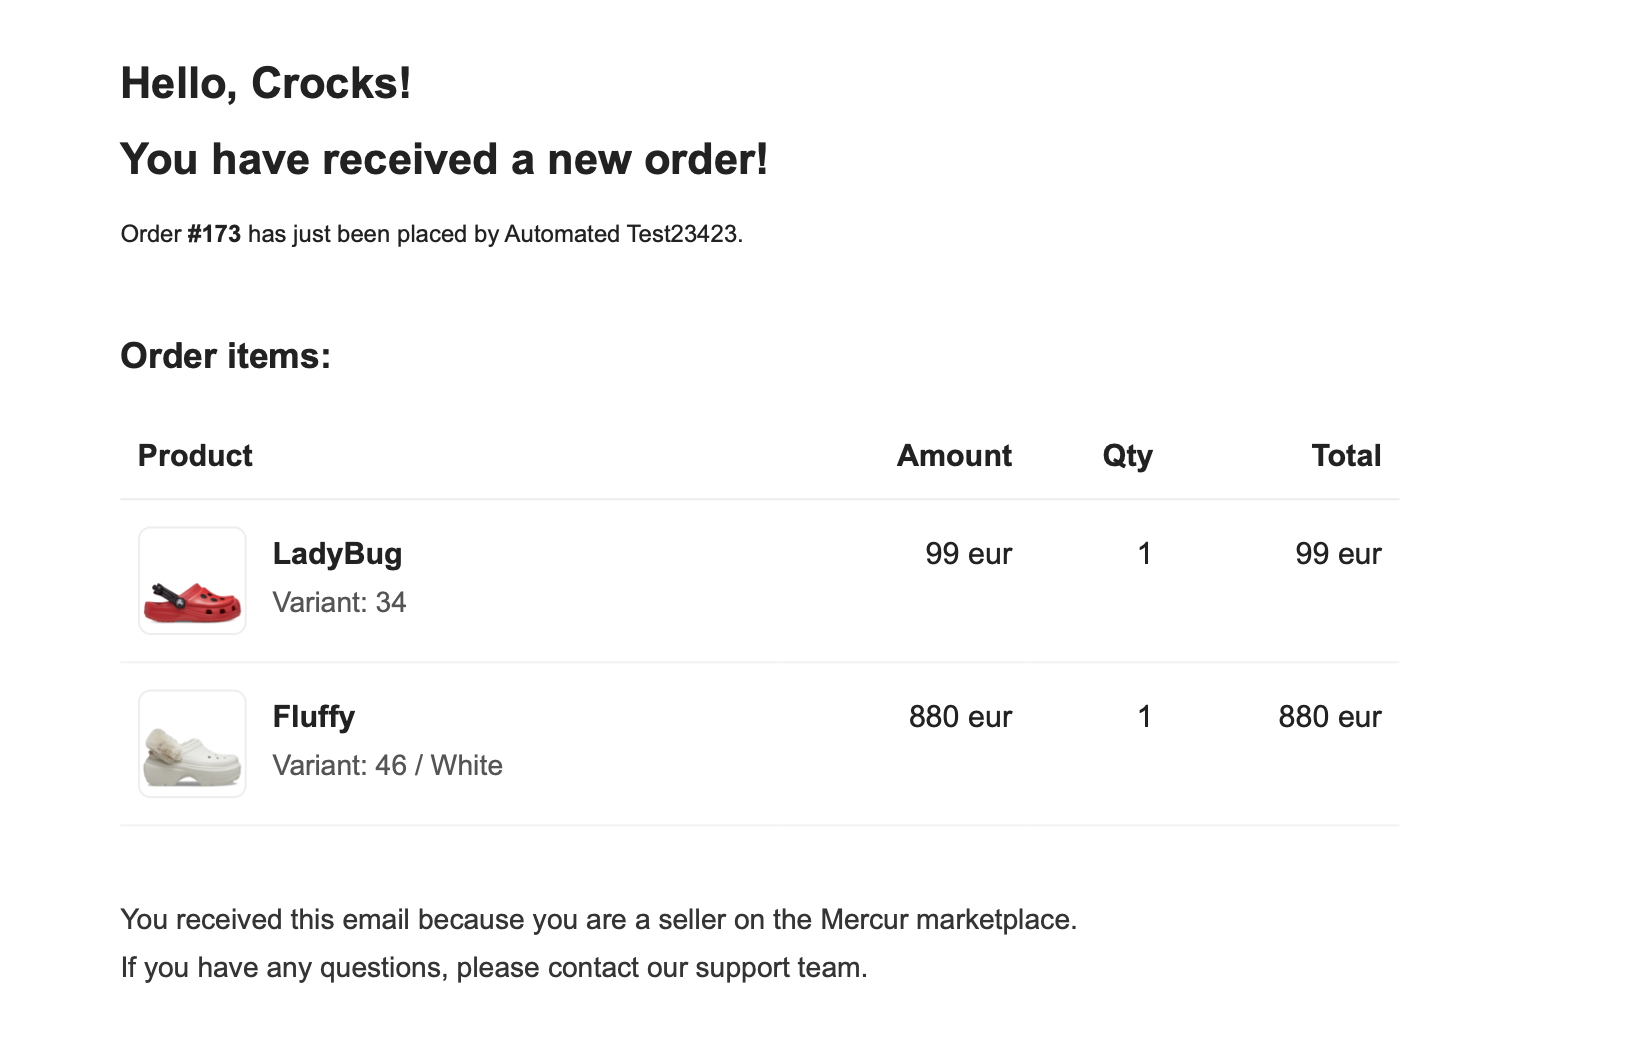Click the white Fluffy clog thumbnail
Image resolution: width=1630 pixels, height=1064 pixels.
click(x=192, y=744)
